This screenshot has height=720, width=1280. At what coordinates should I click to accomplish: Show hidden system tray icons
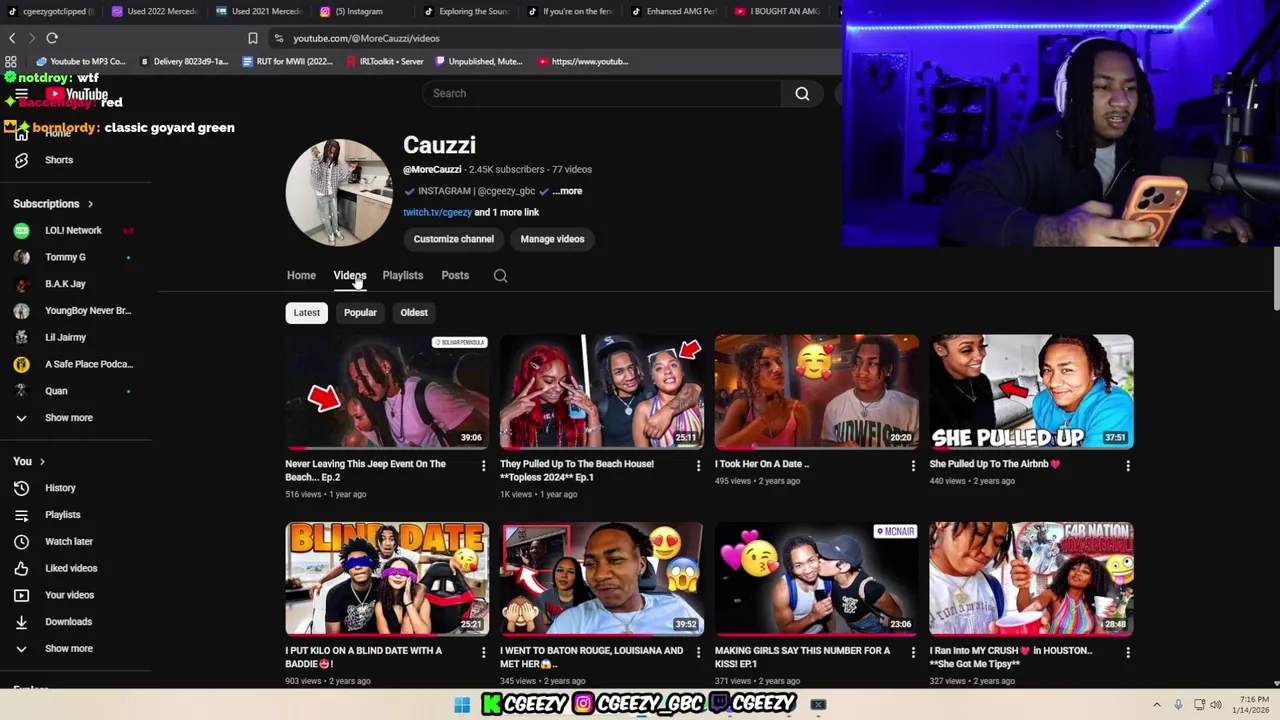pyautogui.click(x=1157, y=705)
